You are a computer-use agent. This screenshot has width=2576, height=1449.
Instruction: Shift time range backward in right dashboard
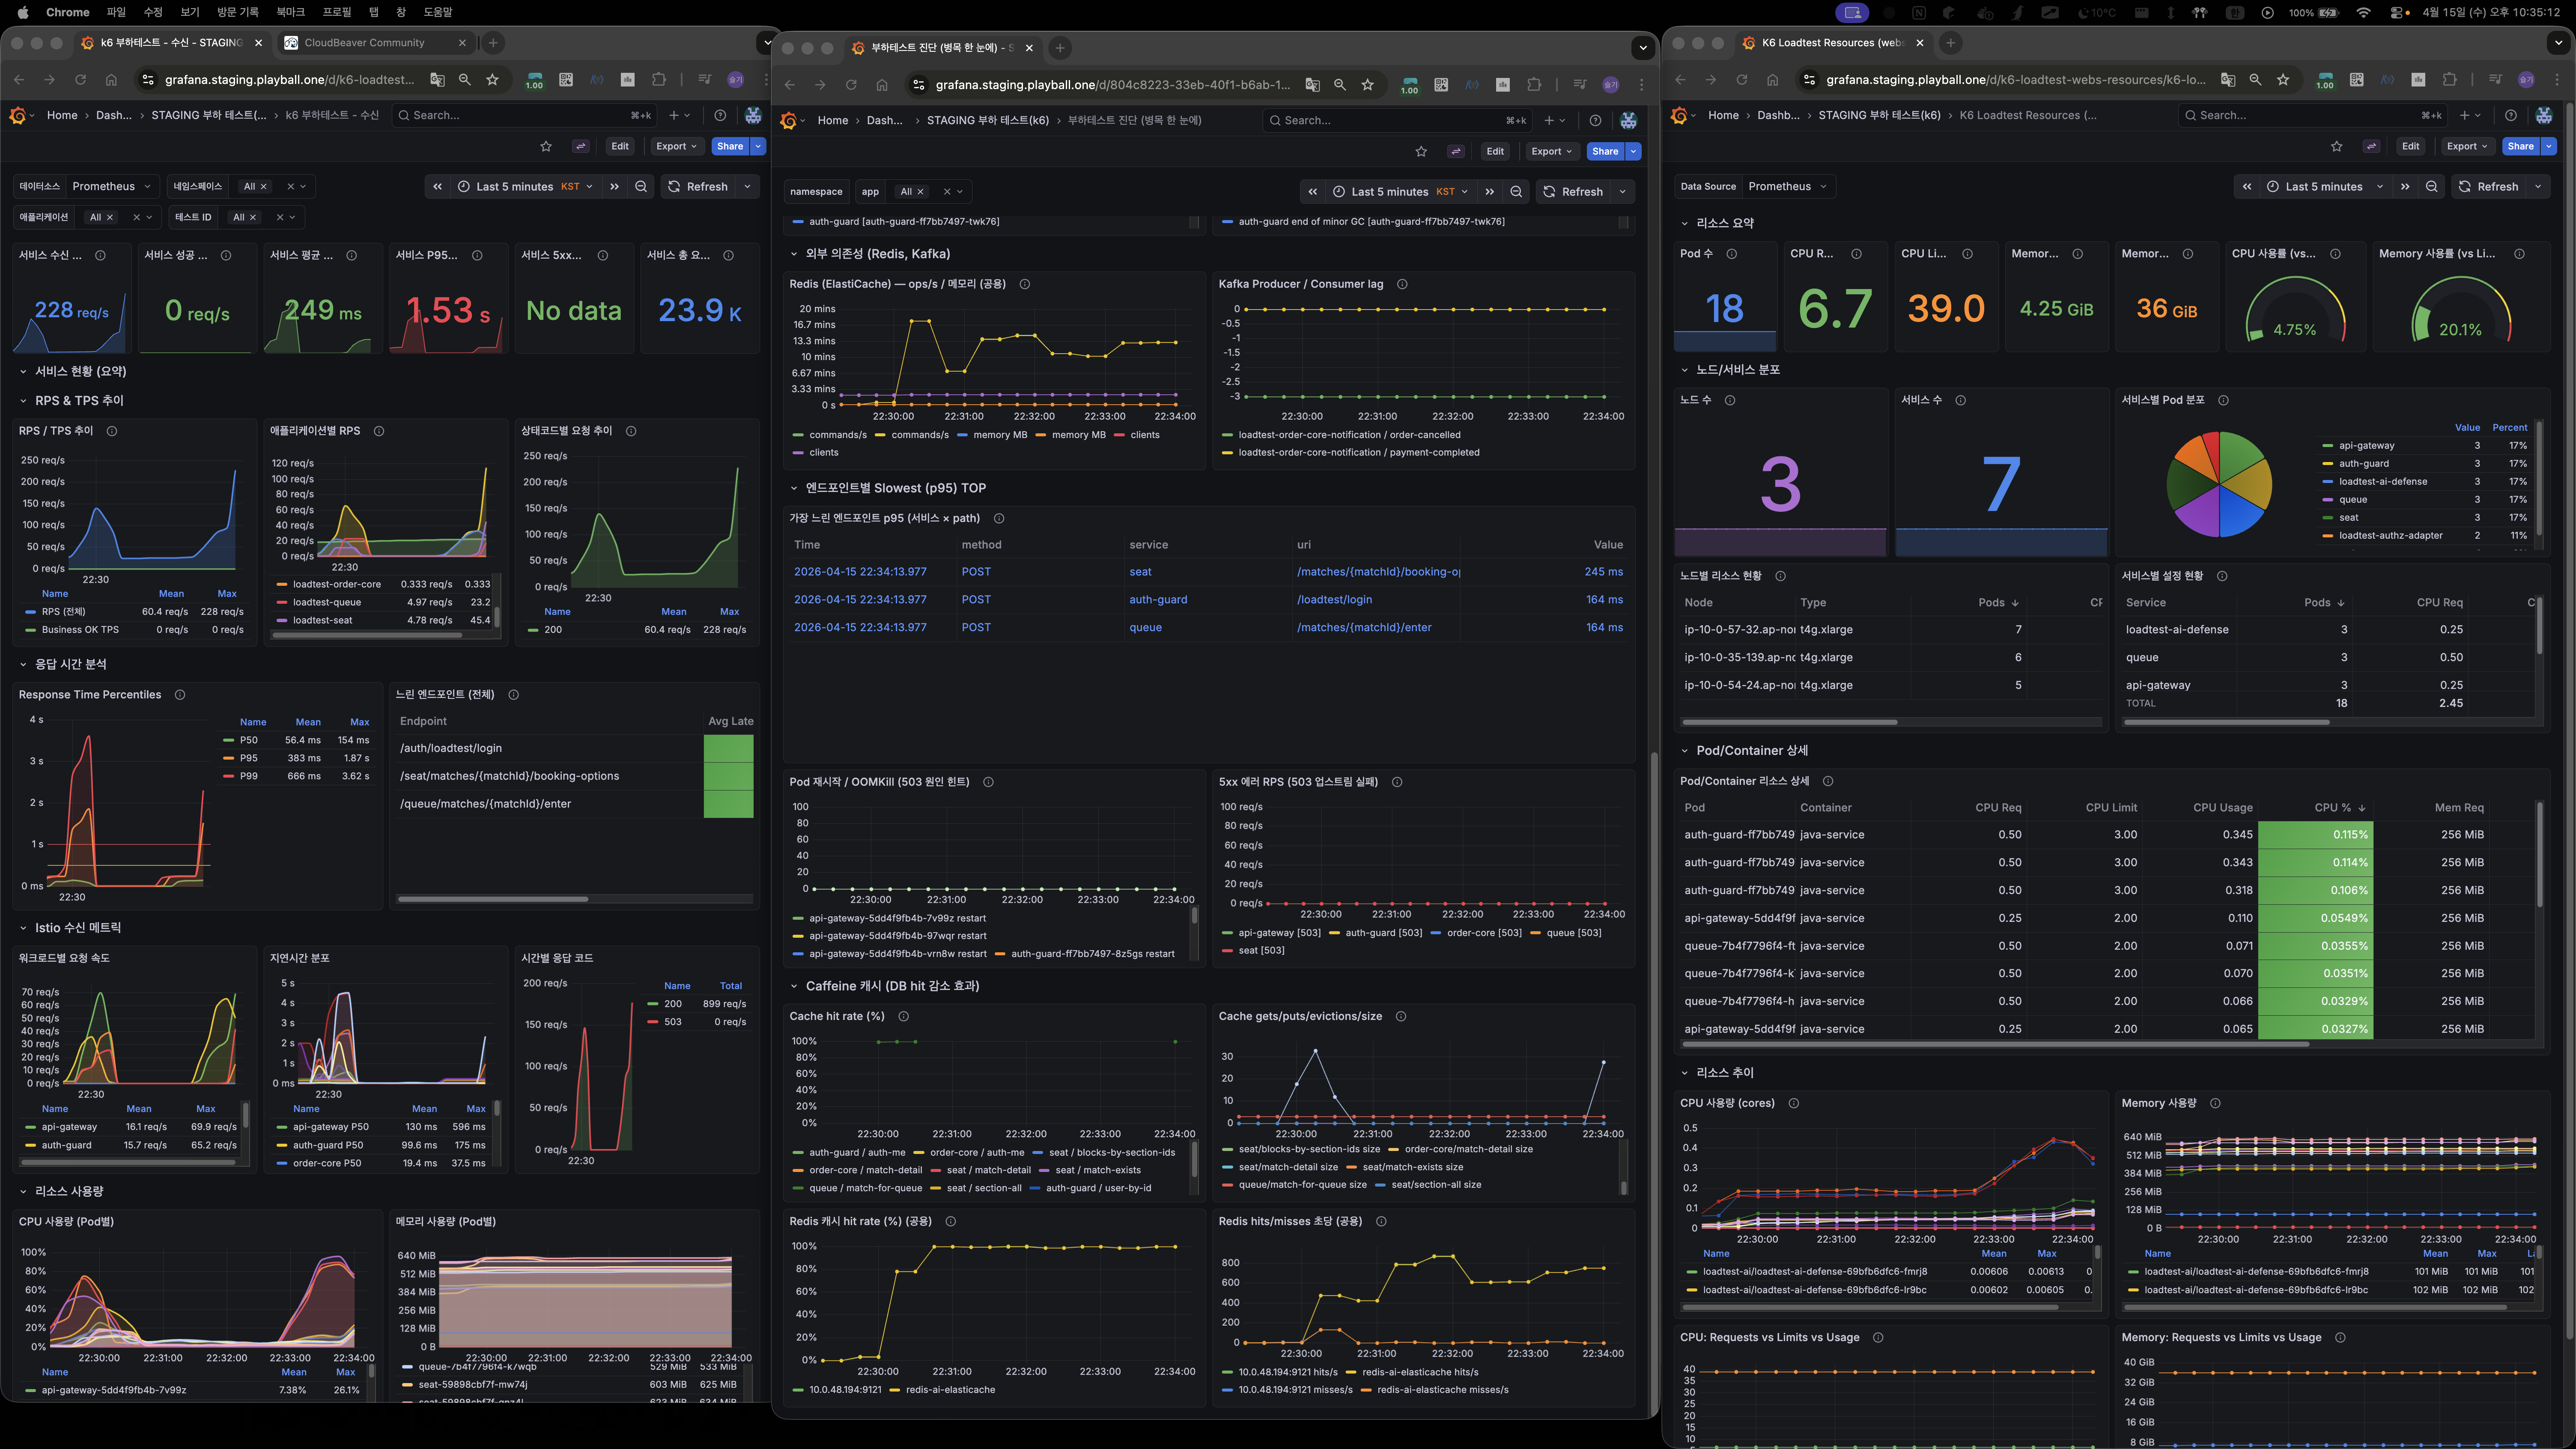click(2247, 187)
